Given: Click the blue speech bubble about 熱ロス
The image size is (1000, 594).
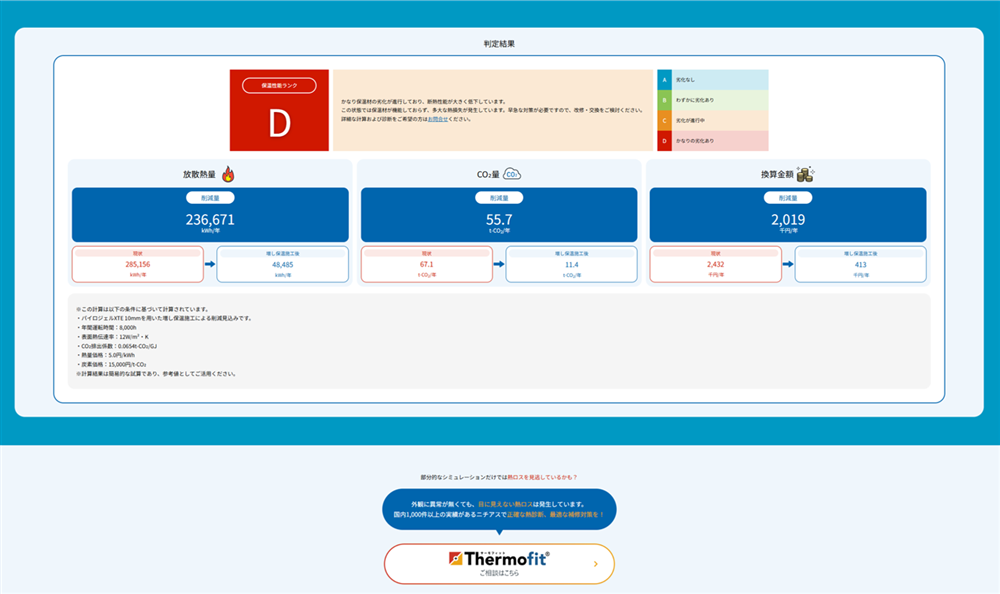Looking at the screenshot, I should [x=499, y=509].
